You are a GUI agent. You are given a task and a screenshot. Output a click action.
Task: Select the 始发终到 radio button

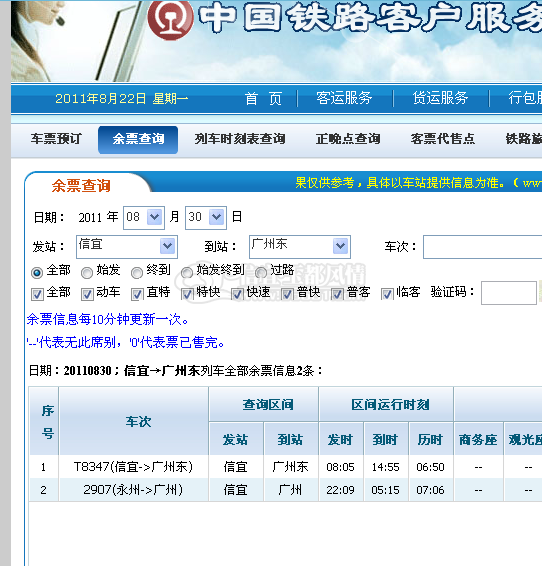pyautogui.click(x=187, y=273)
